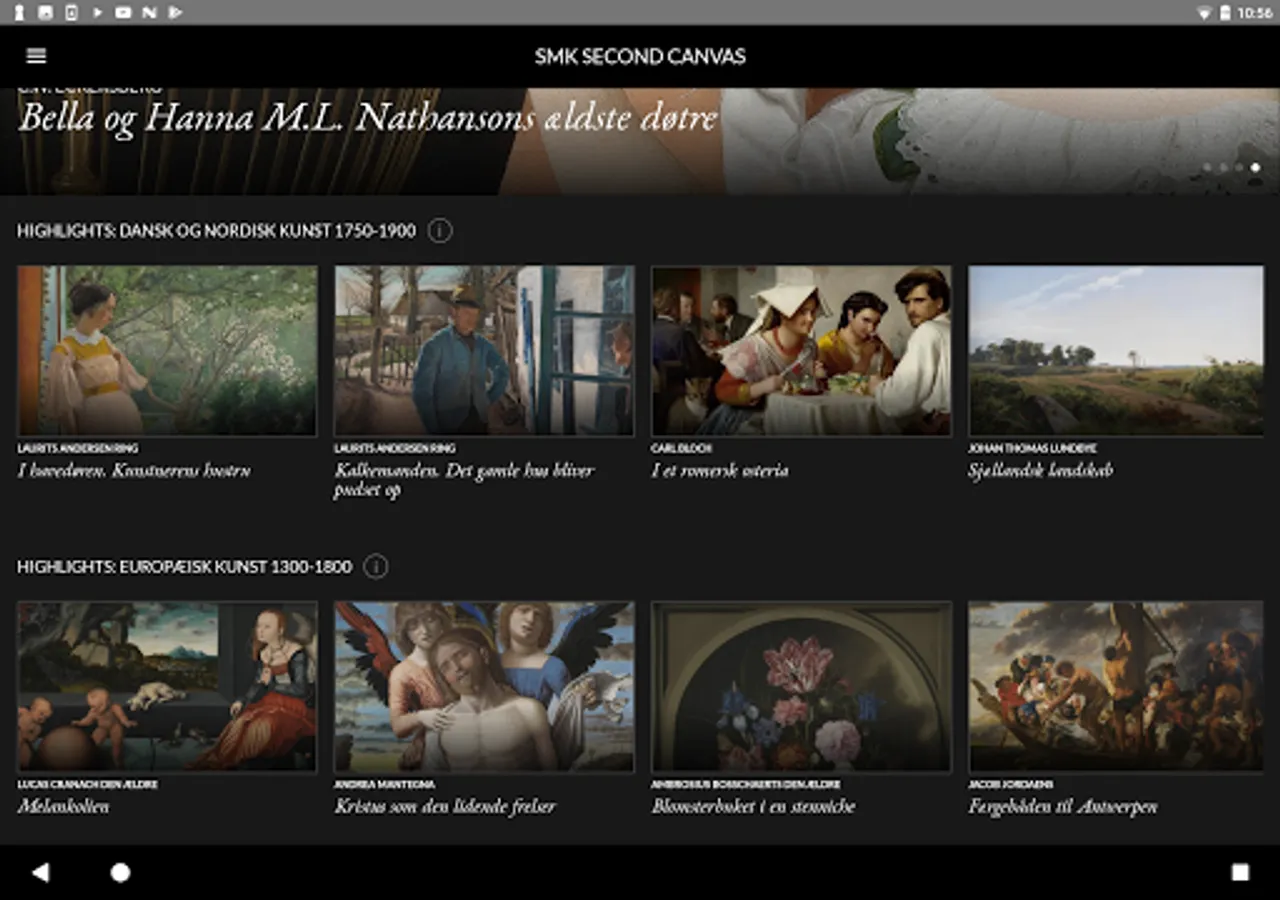Tap the Android recent apps square button
Image resolution: width=1280 pixels, height=900 pixels.
(1240, 872)
